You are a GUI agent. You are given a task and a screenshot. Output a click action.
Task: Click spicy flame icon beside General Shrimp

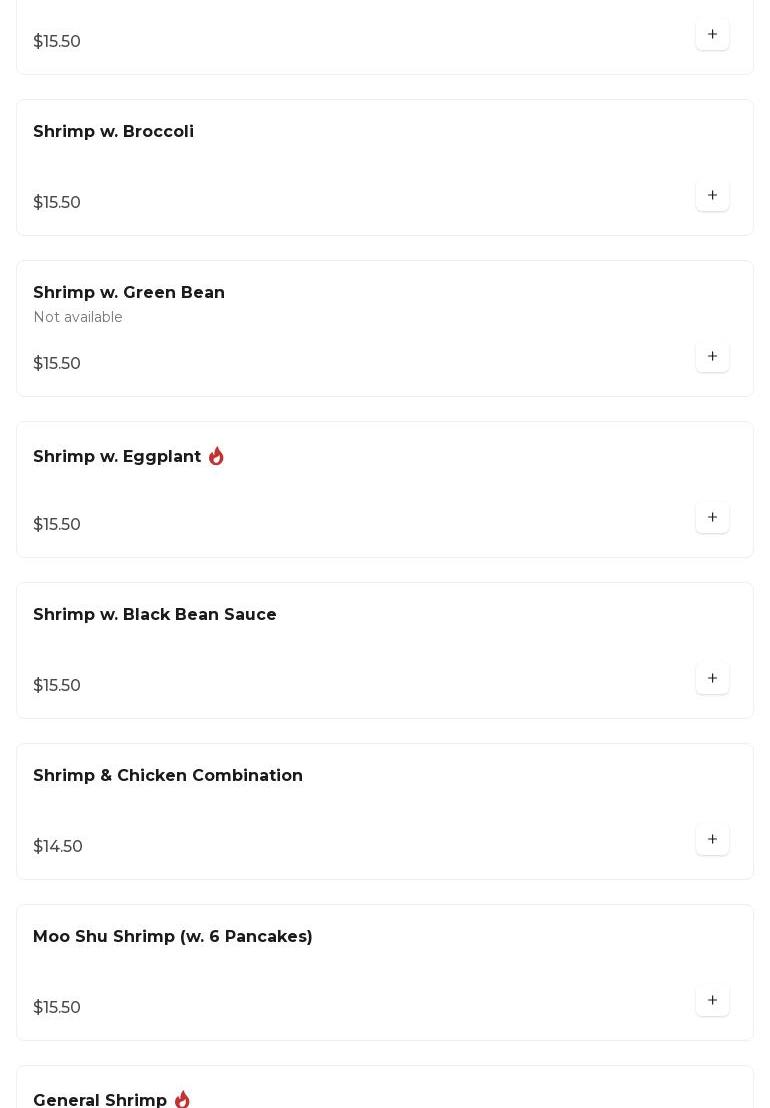(x=182, y=1099)
